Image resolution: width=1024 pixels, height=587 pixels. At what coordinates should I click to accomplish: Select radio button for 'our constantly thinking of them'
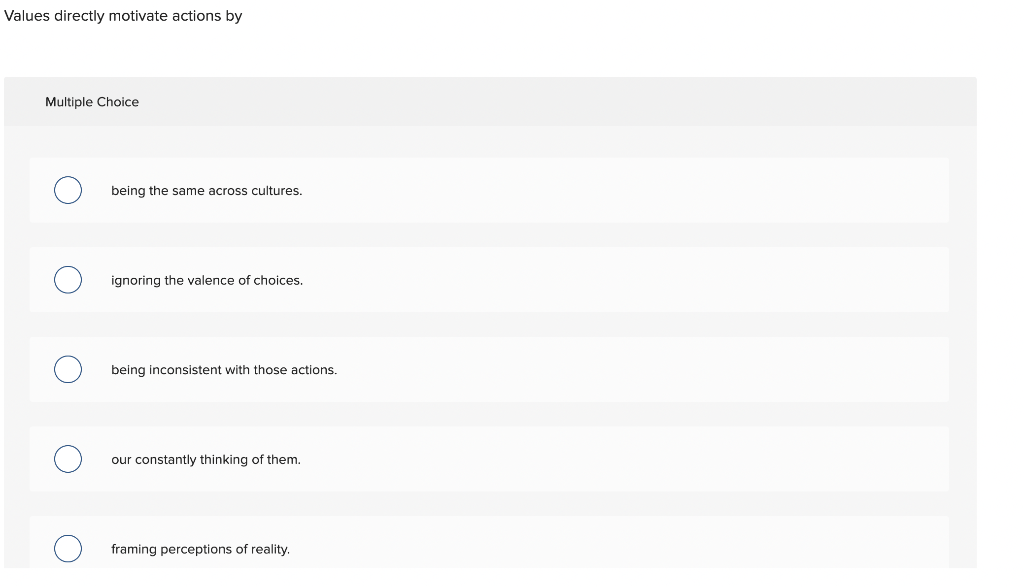click(x=67, y=459)
